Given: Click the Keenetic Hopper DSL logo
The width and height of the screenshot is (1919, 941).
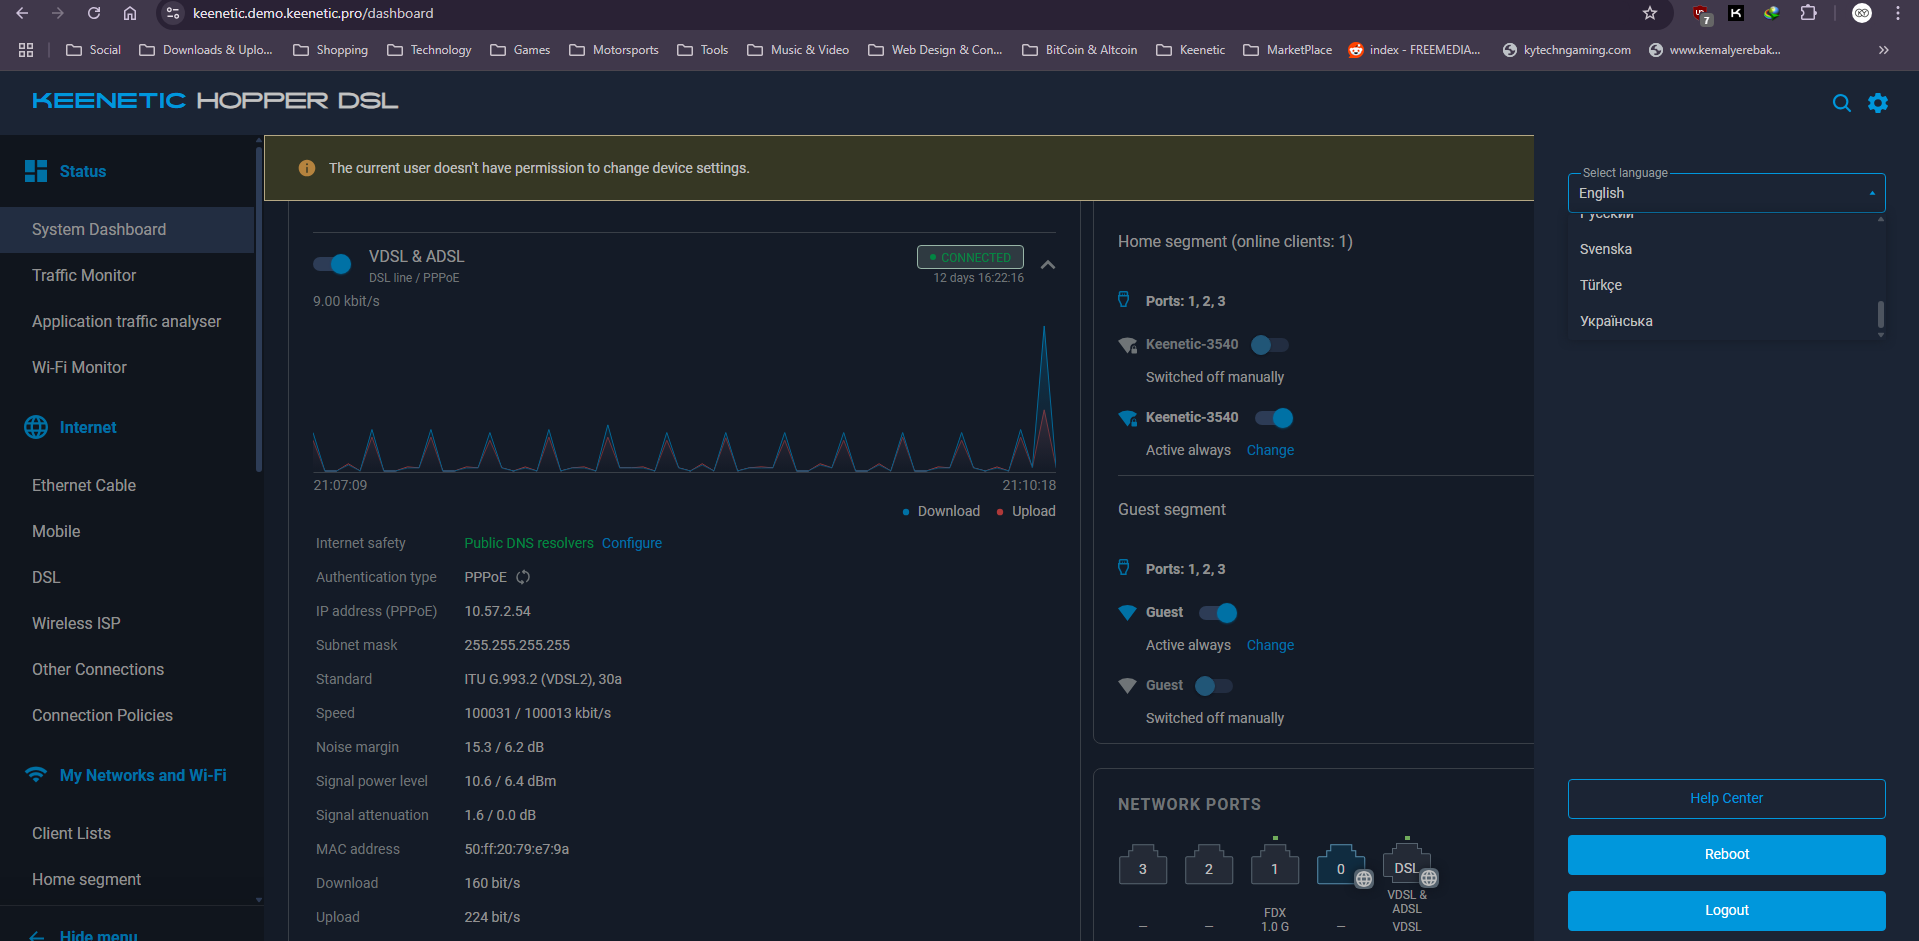Looking at the screenshot, I should tap(215, 101).
